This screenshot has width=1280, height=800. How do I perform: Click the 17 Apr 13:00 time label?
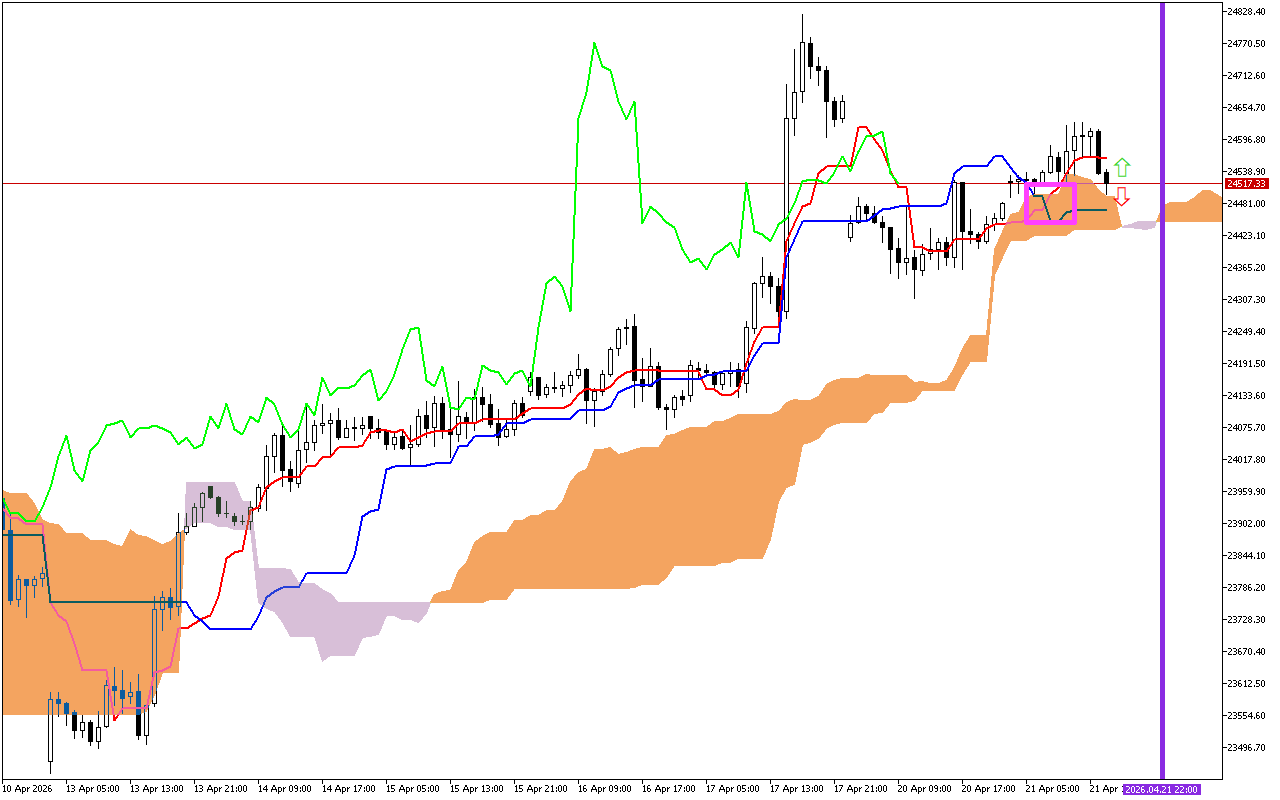pyautogui.click(x=795, y=789)
